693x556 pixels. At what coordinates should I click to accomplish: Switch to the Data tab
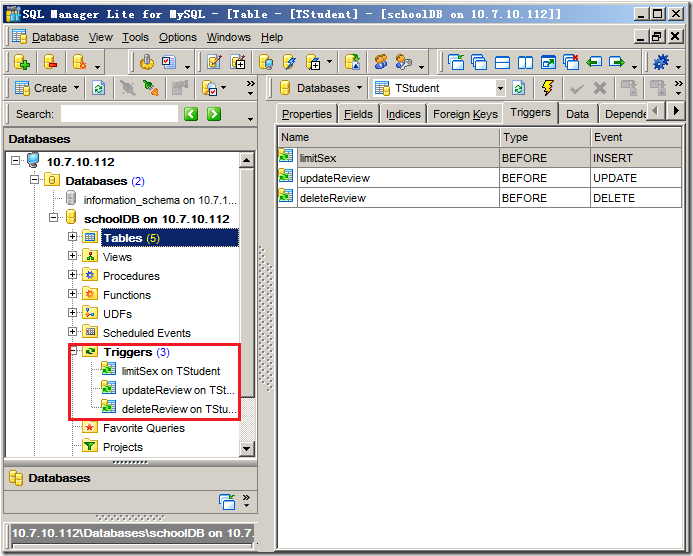pos(577,114)
